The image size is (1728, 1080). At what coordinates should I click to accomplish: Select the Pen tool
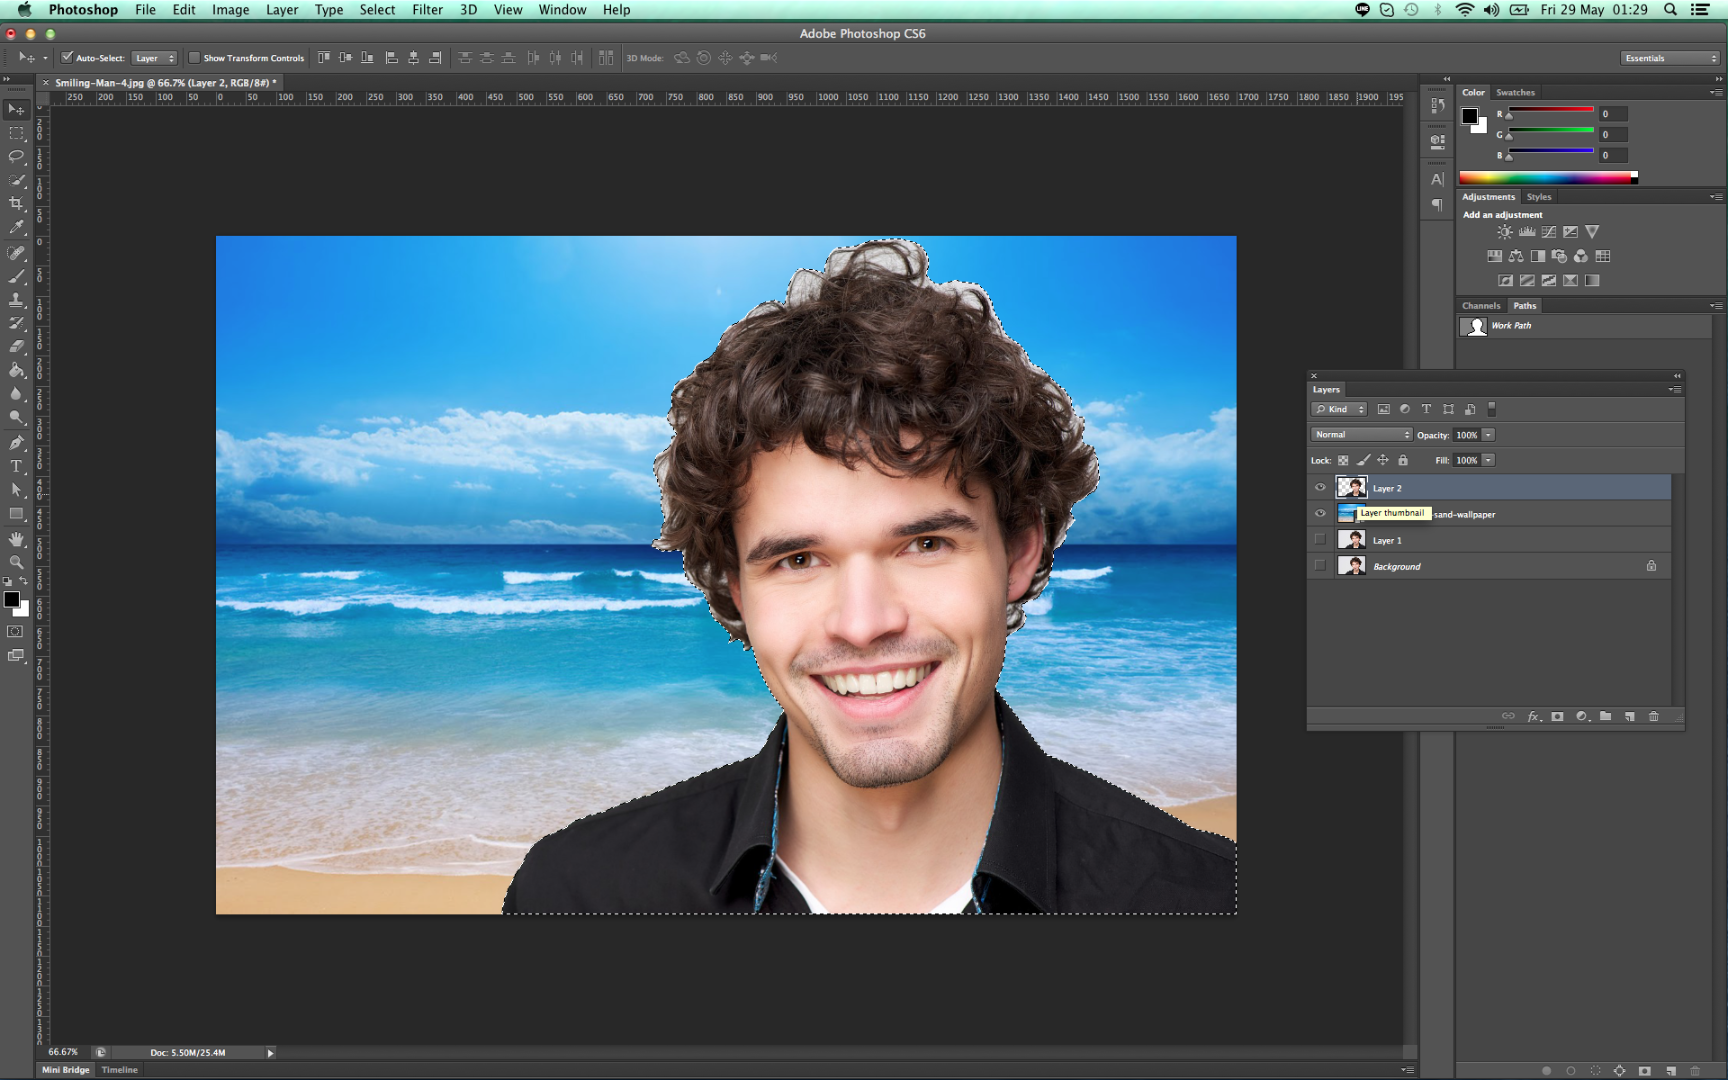16,442
